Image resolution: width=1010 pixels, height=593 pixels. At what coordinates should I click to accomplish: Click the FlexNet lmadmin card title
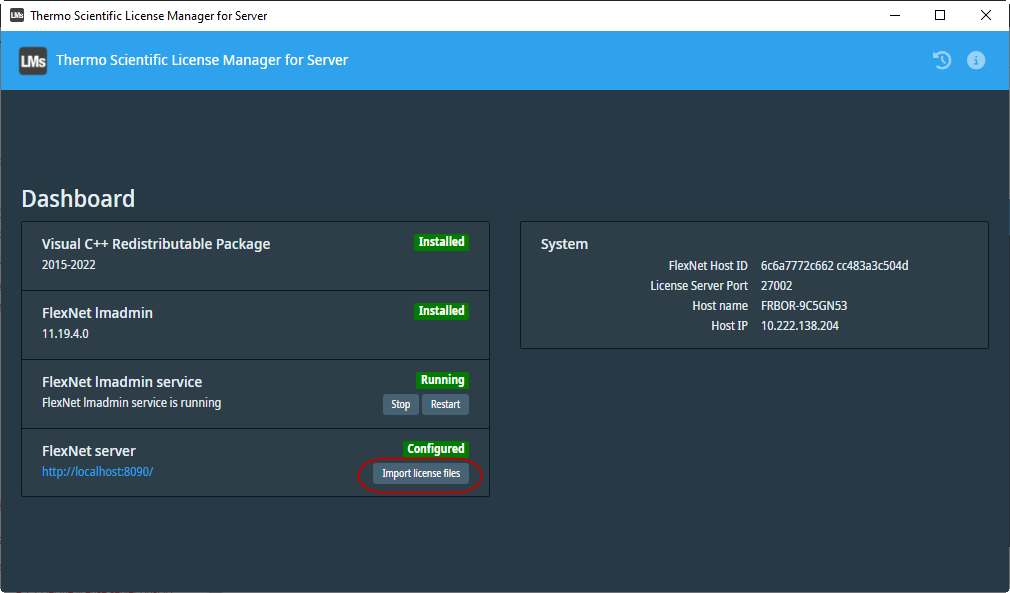(x=97, y=313)
